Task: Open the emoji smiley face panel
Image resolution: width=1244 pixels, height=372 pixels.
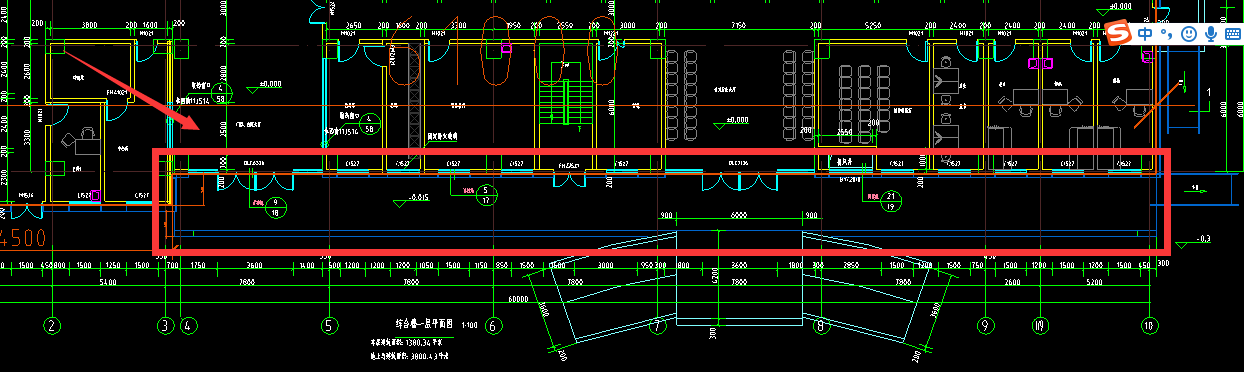Action: coord(1189,34)
